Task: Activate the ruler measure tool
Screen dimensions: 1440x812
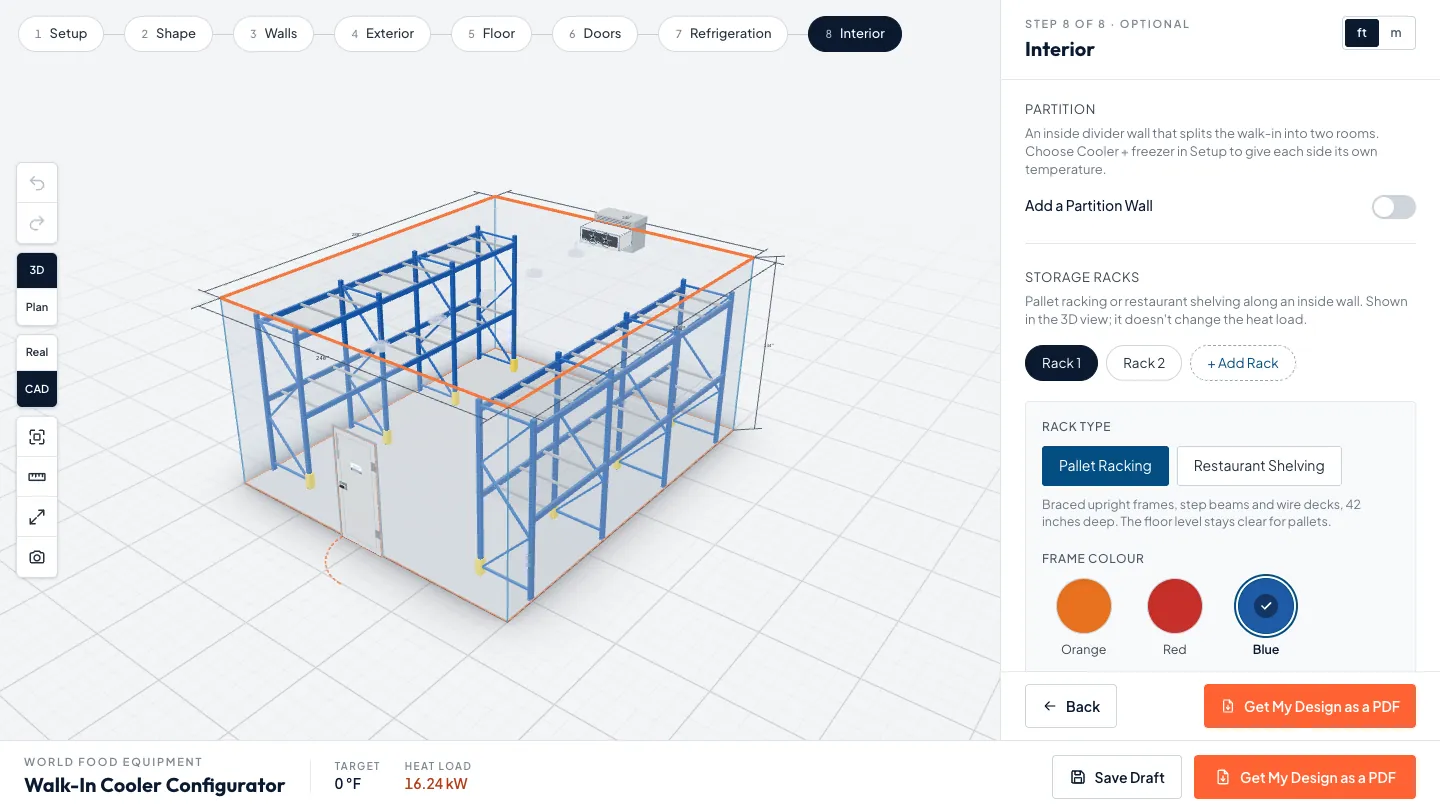Action: (37, 477)
